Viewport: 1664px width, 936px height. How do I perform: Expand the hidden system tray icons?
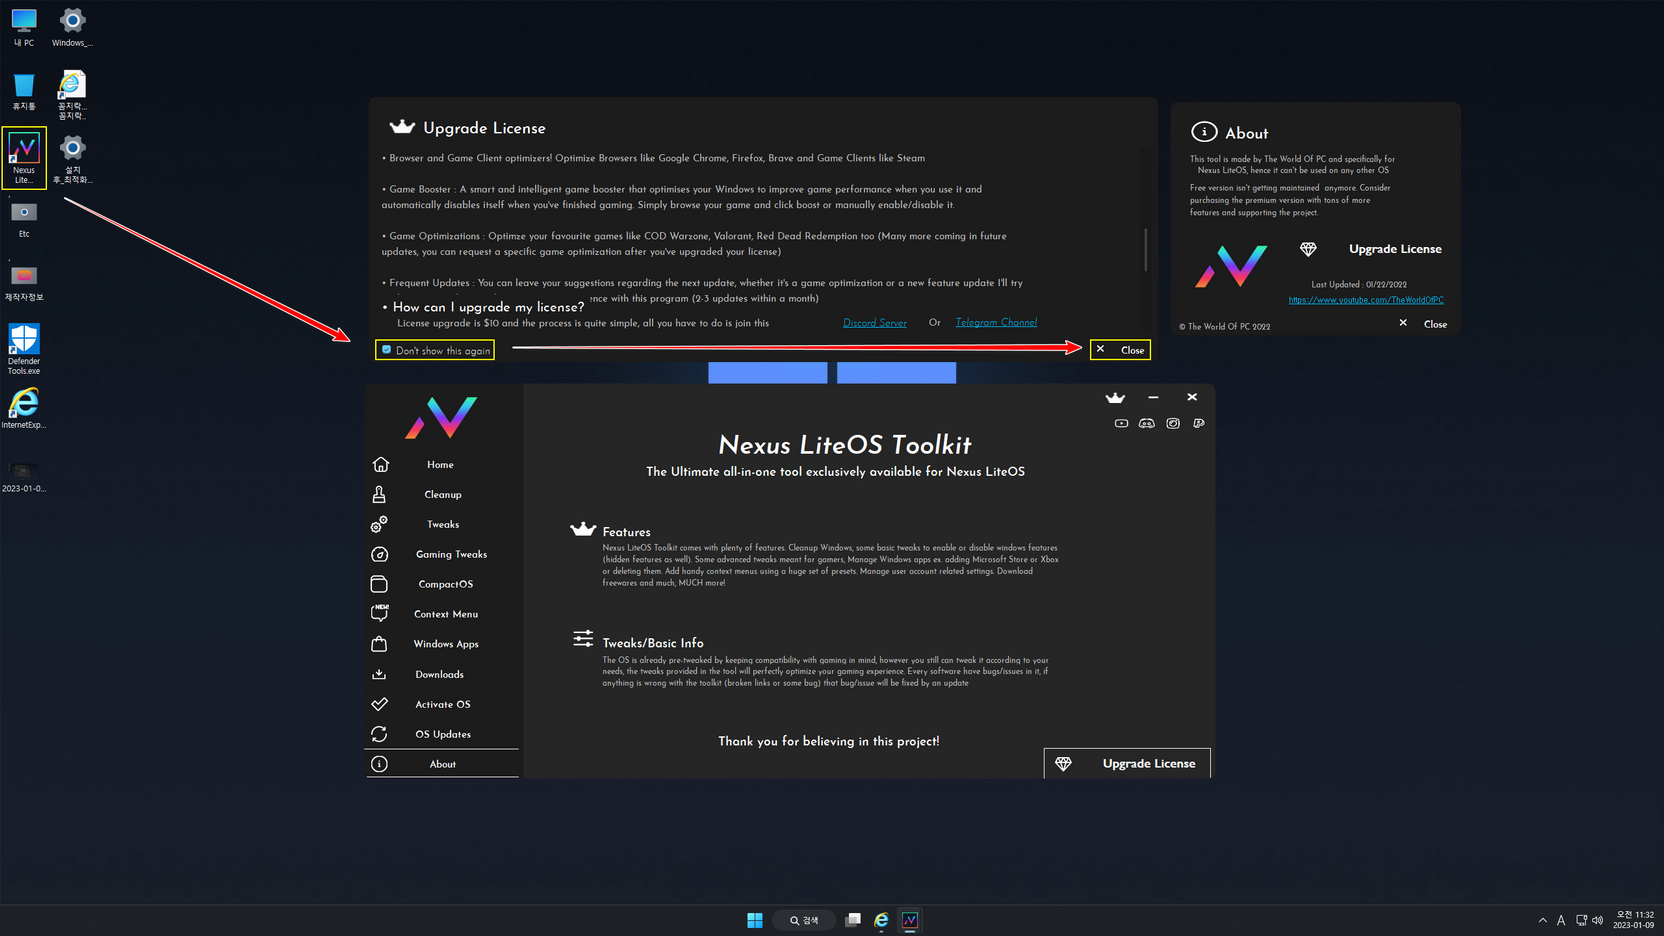click(x=1543, y=920)
